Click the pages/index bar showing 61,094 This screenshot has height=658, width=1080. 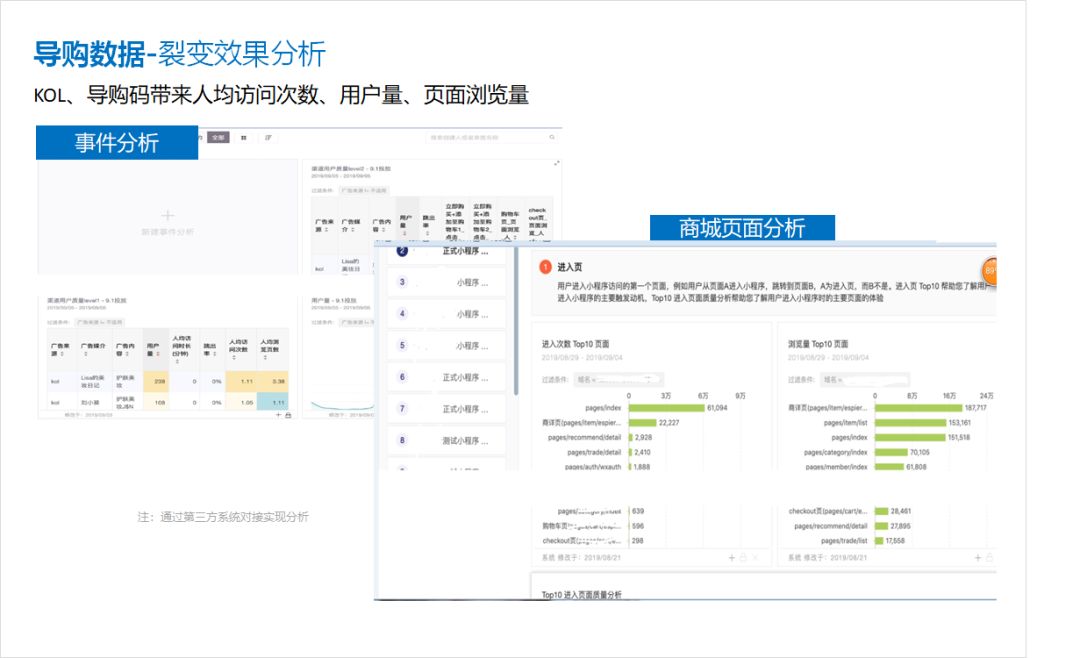[665, 408]
